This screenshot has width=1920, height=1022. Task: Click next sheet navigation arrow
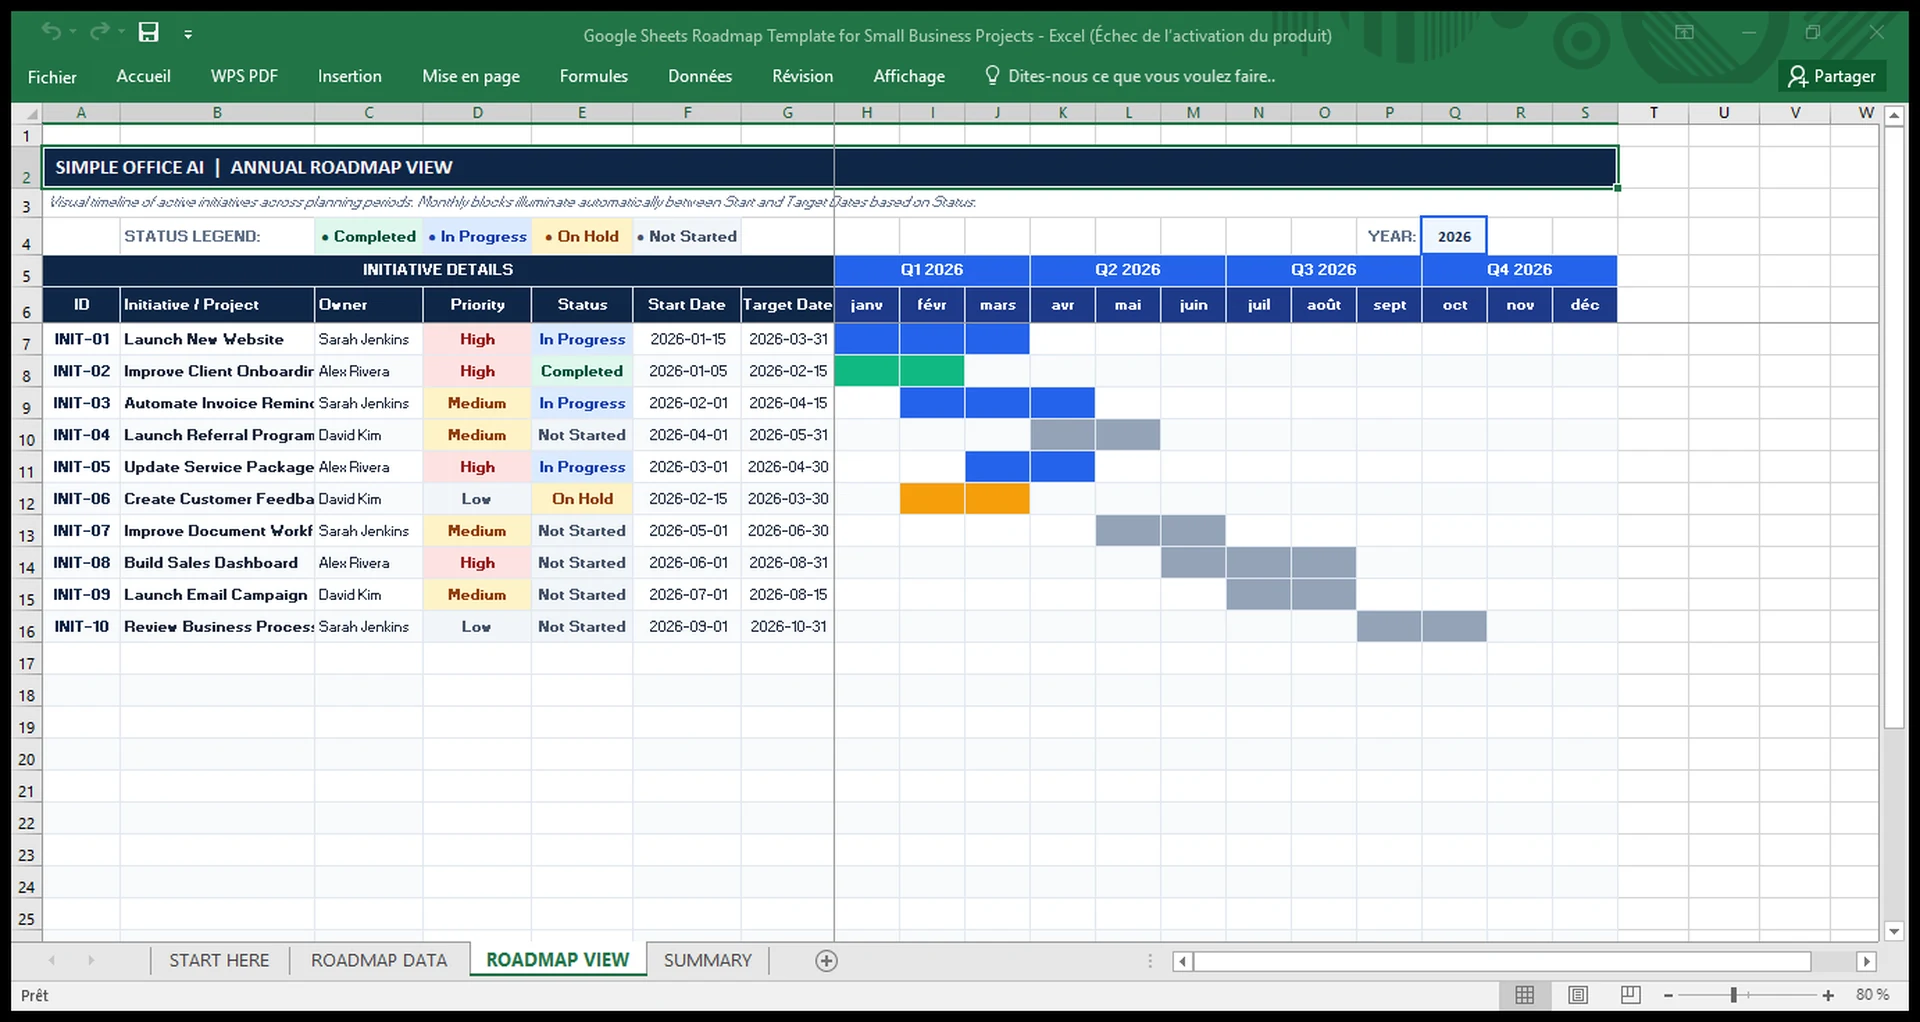click(x=91, y=960)
